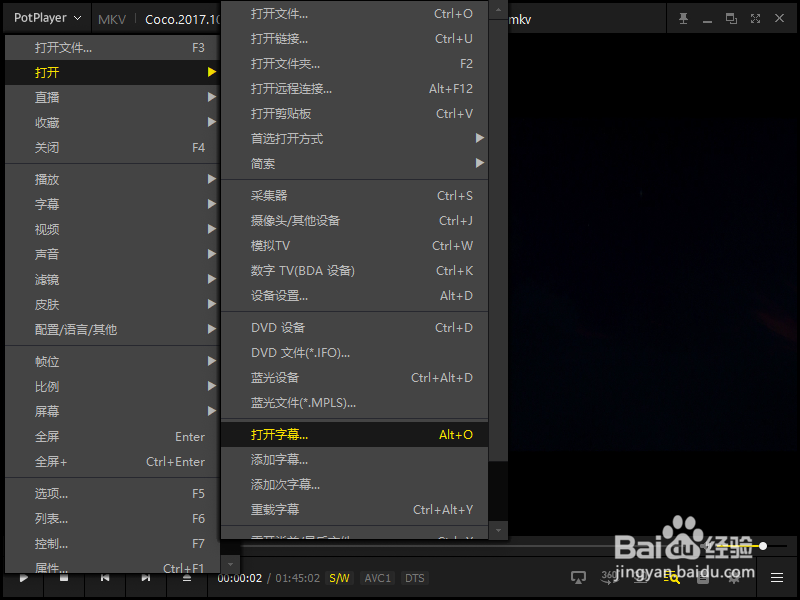Expand the 首选打开方式 submenu
Screen dimensions: 800x600
[355, 138]
